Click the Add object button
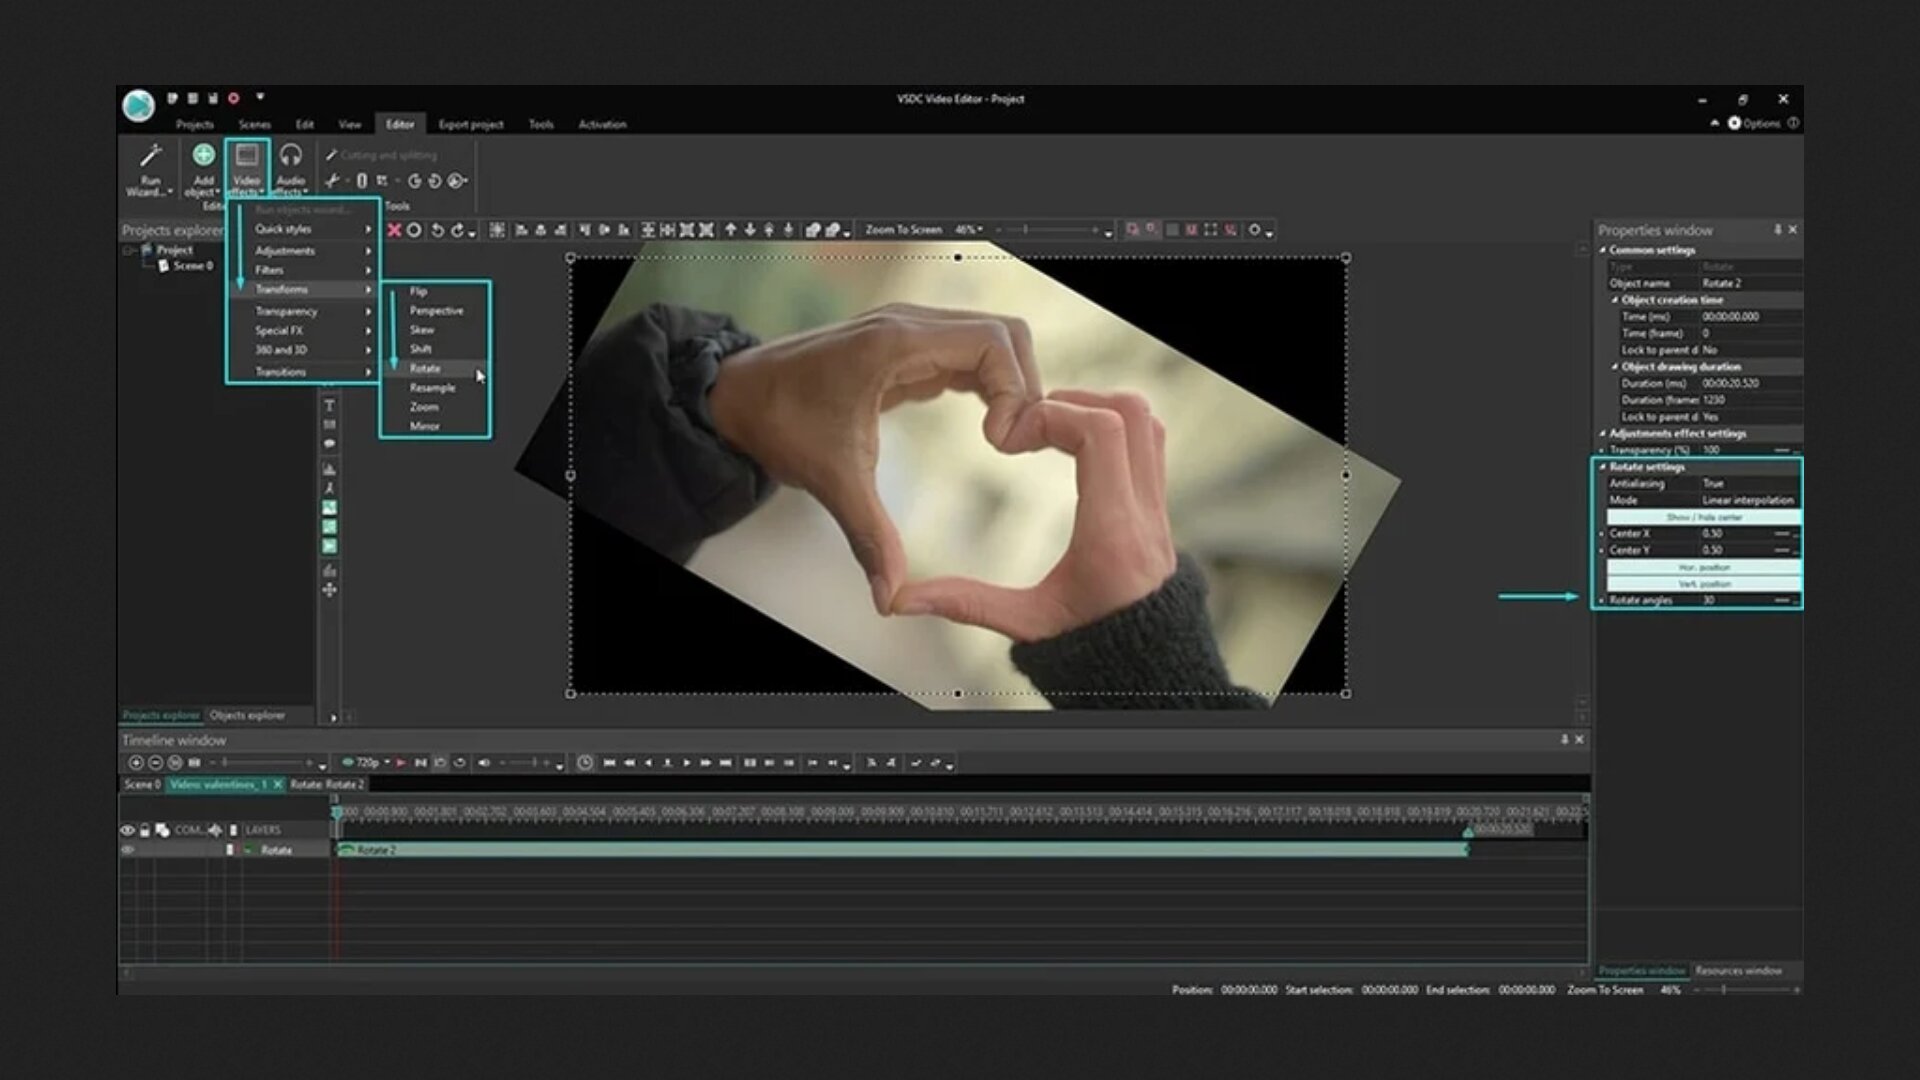 pos(203,156)
